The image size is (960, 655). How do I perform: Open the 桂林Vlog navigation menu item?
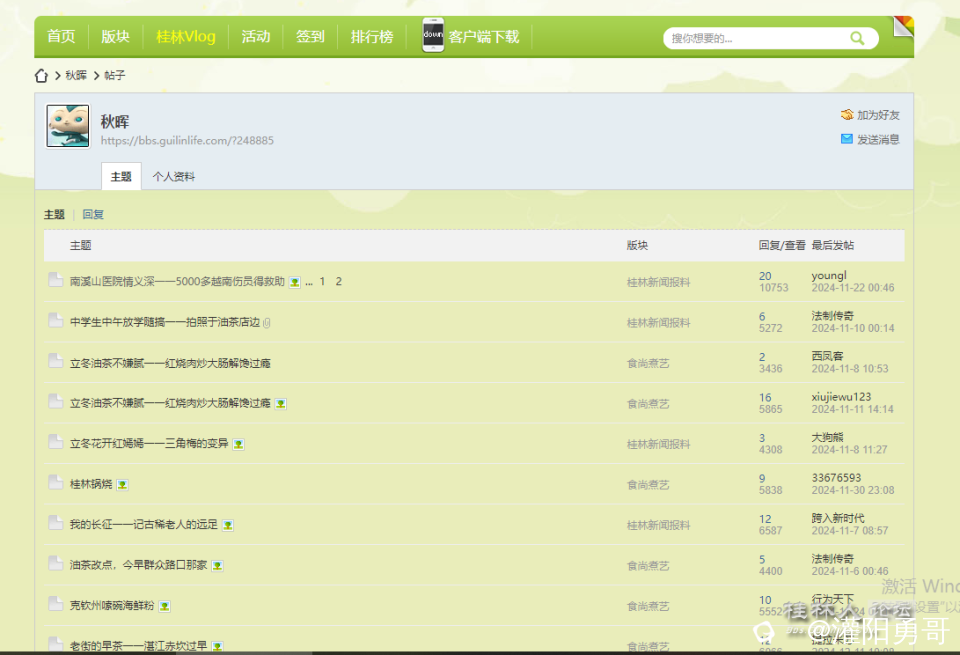click(185, 37)
